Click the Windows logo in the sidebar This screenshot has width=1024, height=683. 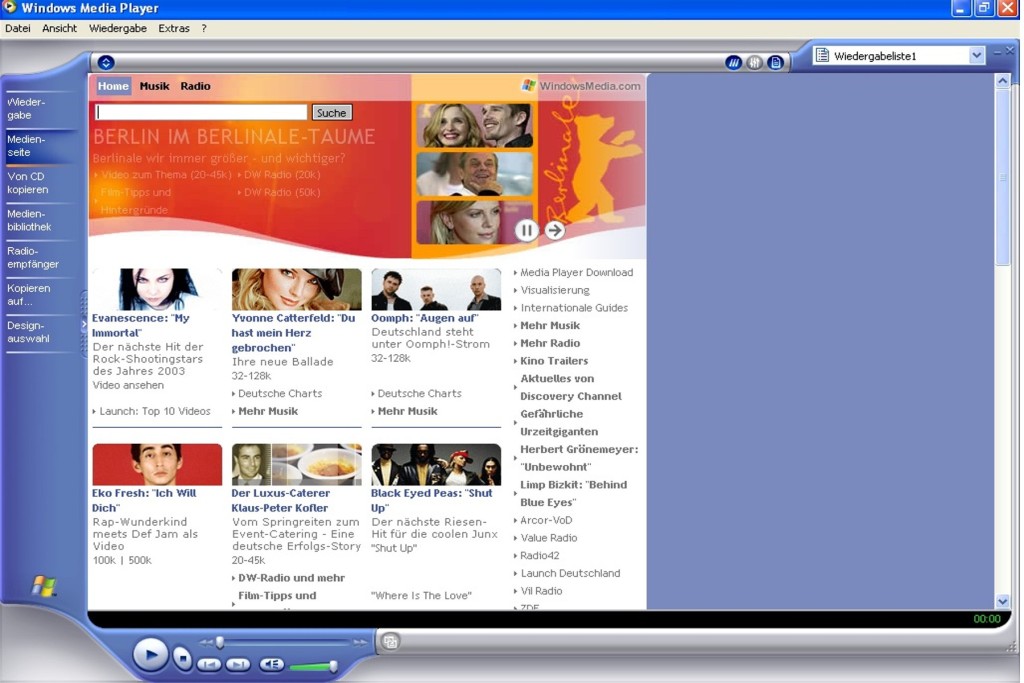(x=44, y=586)
